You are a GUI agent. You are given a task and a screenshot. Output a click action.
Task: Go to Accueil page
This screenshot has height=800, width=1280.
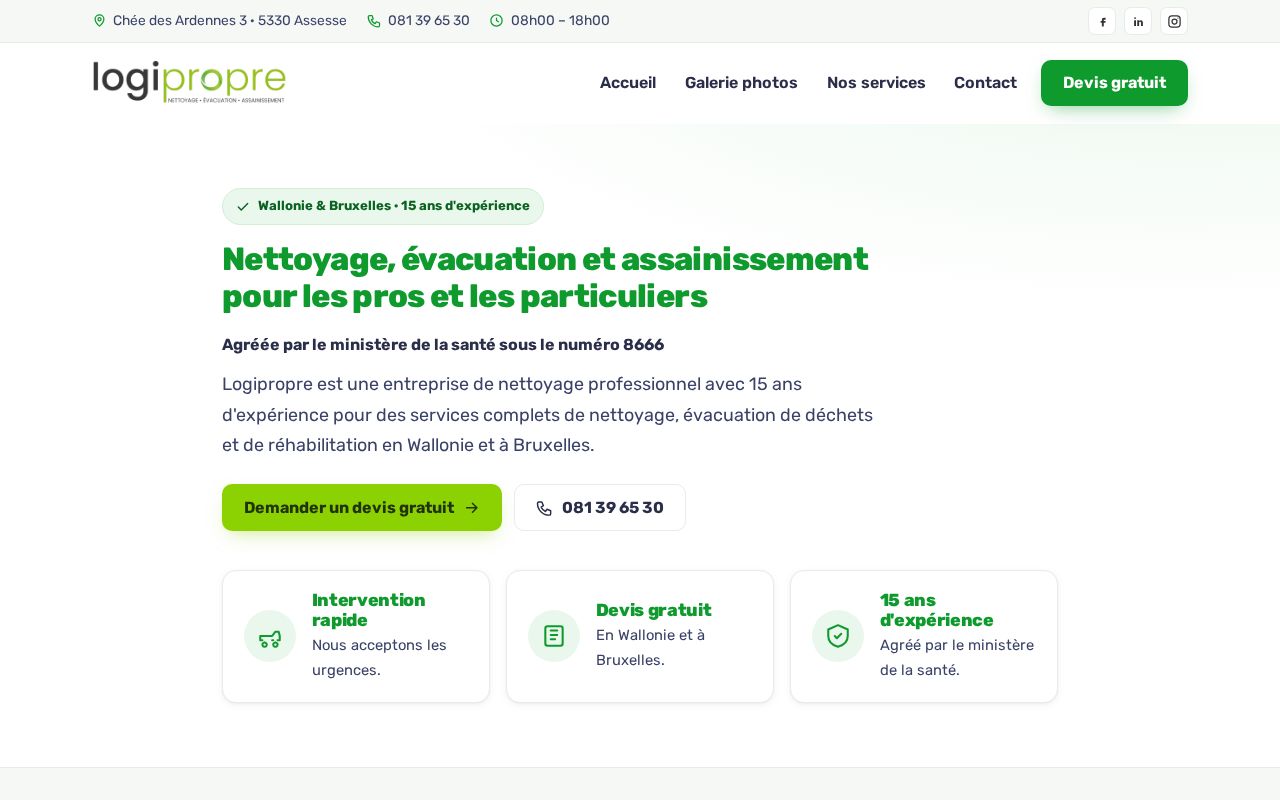tap(628, 83)
